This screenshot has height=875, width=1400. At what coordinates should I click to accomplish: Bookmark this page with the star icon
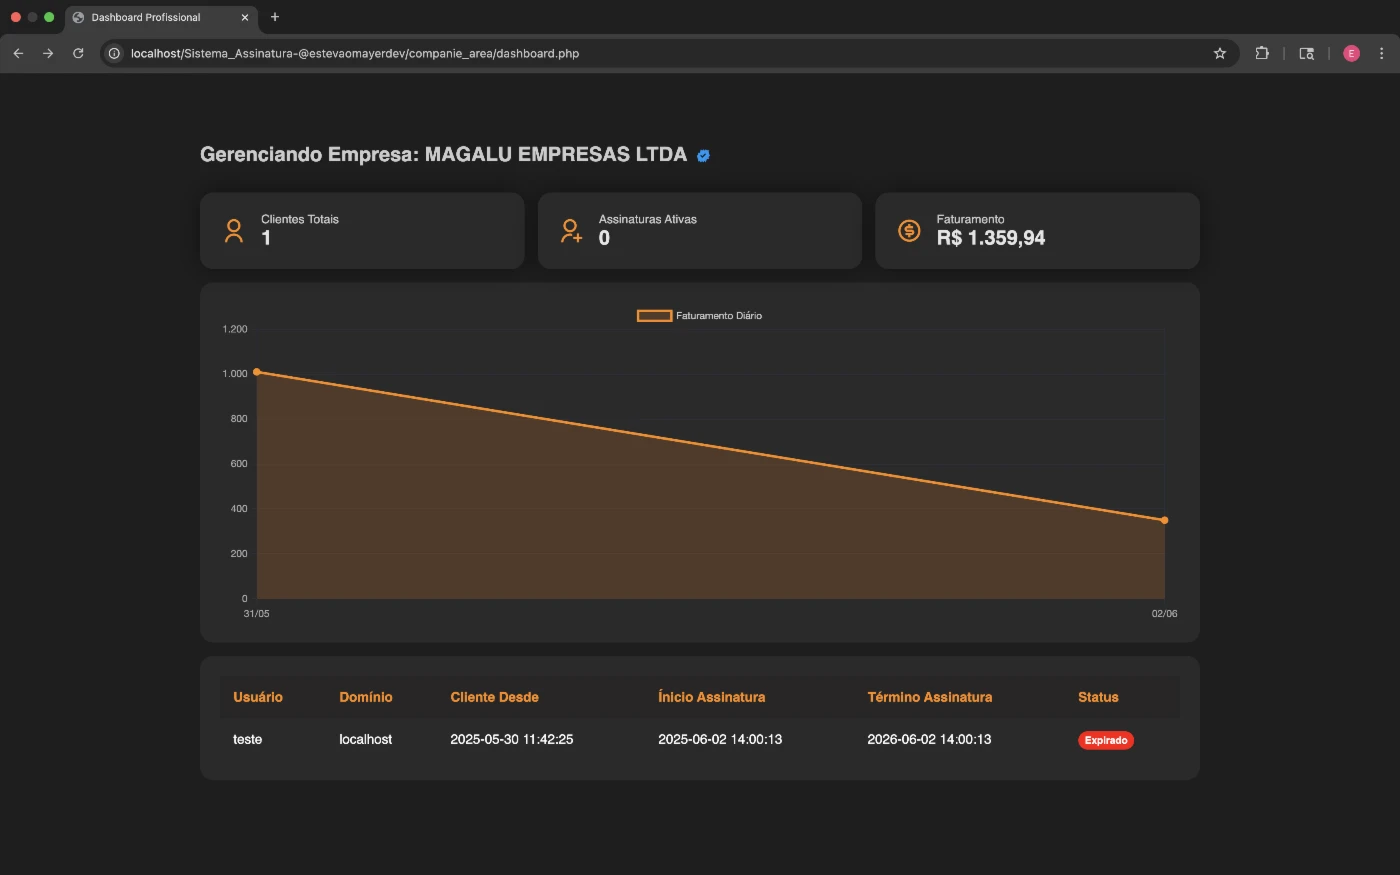coord(1220,53)
